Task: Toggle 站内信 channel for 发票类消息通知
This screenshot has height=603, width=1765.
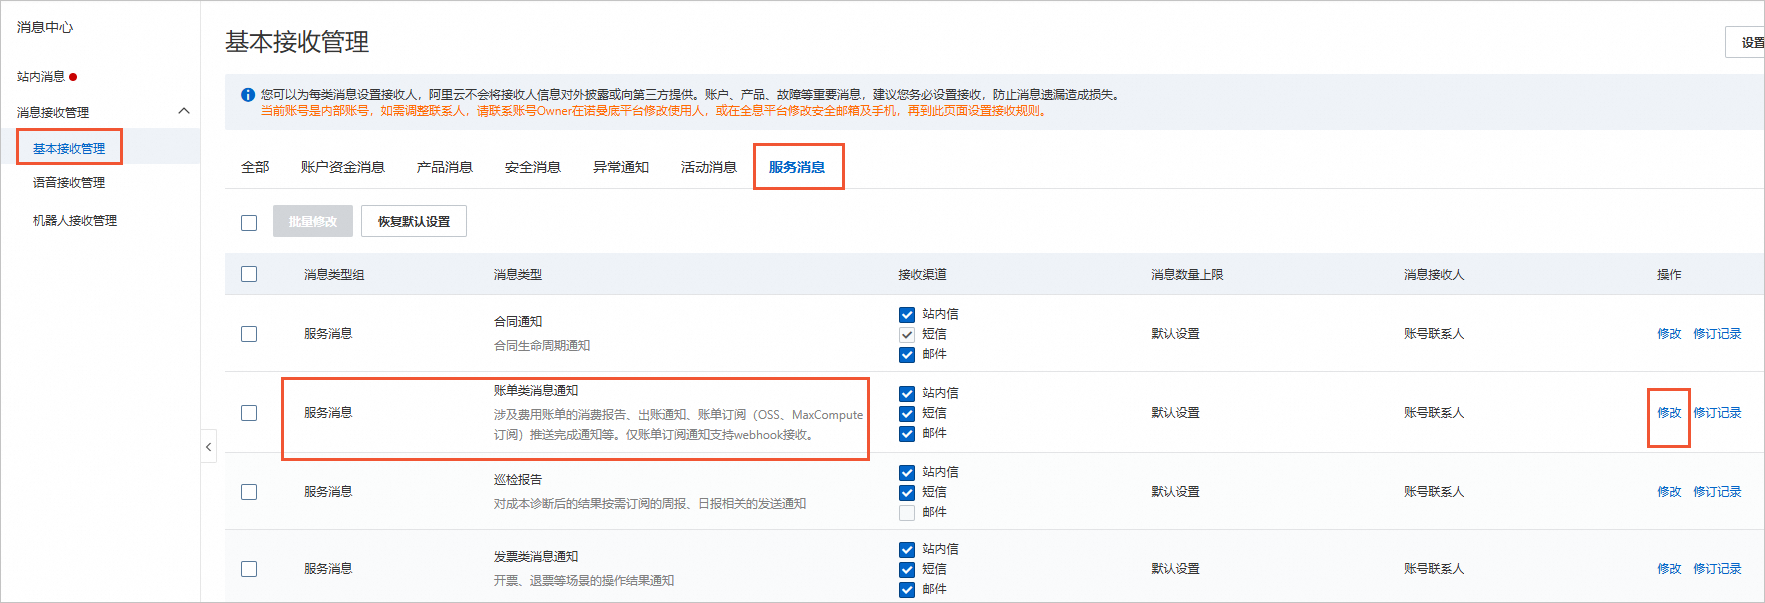Action: tap(907, 550)
